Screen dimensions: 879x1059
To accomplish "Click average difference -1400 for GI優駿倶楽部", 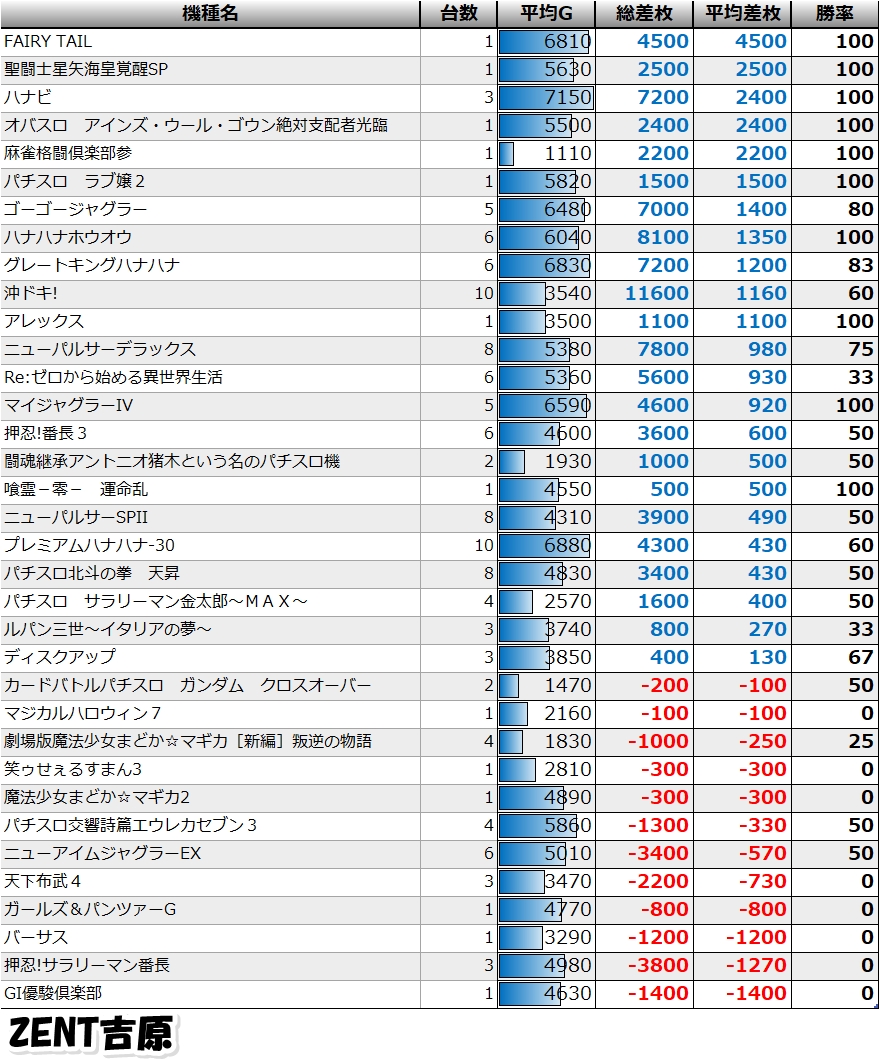I will click(x=756, y=994).
